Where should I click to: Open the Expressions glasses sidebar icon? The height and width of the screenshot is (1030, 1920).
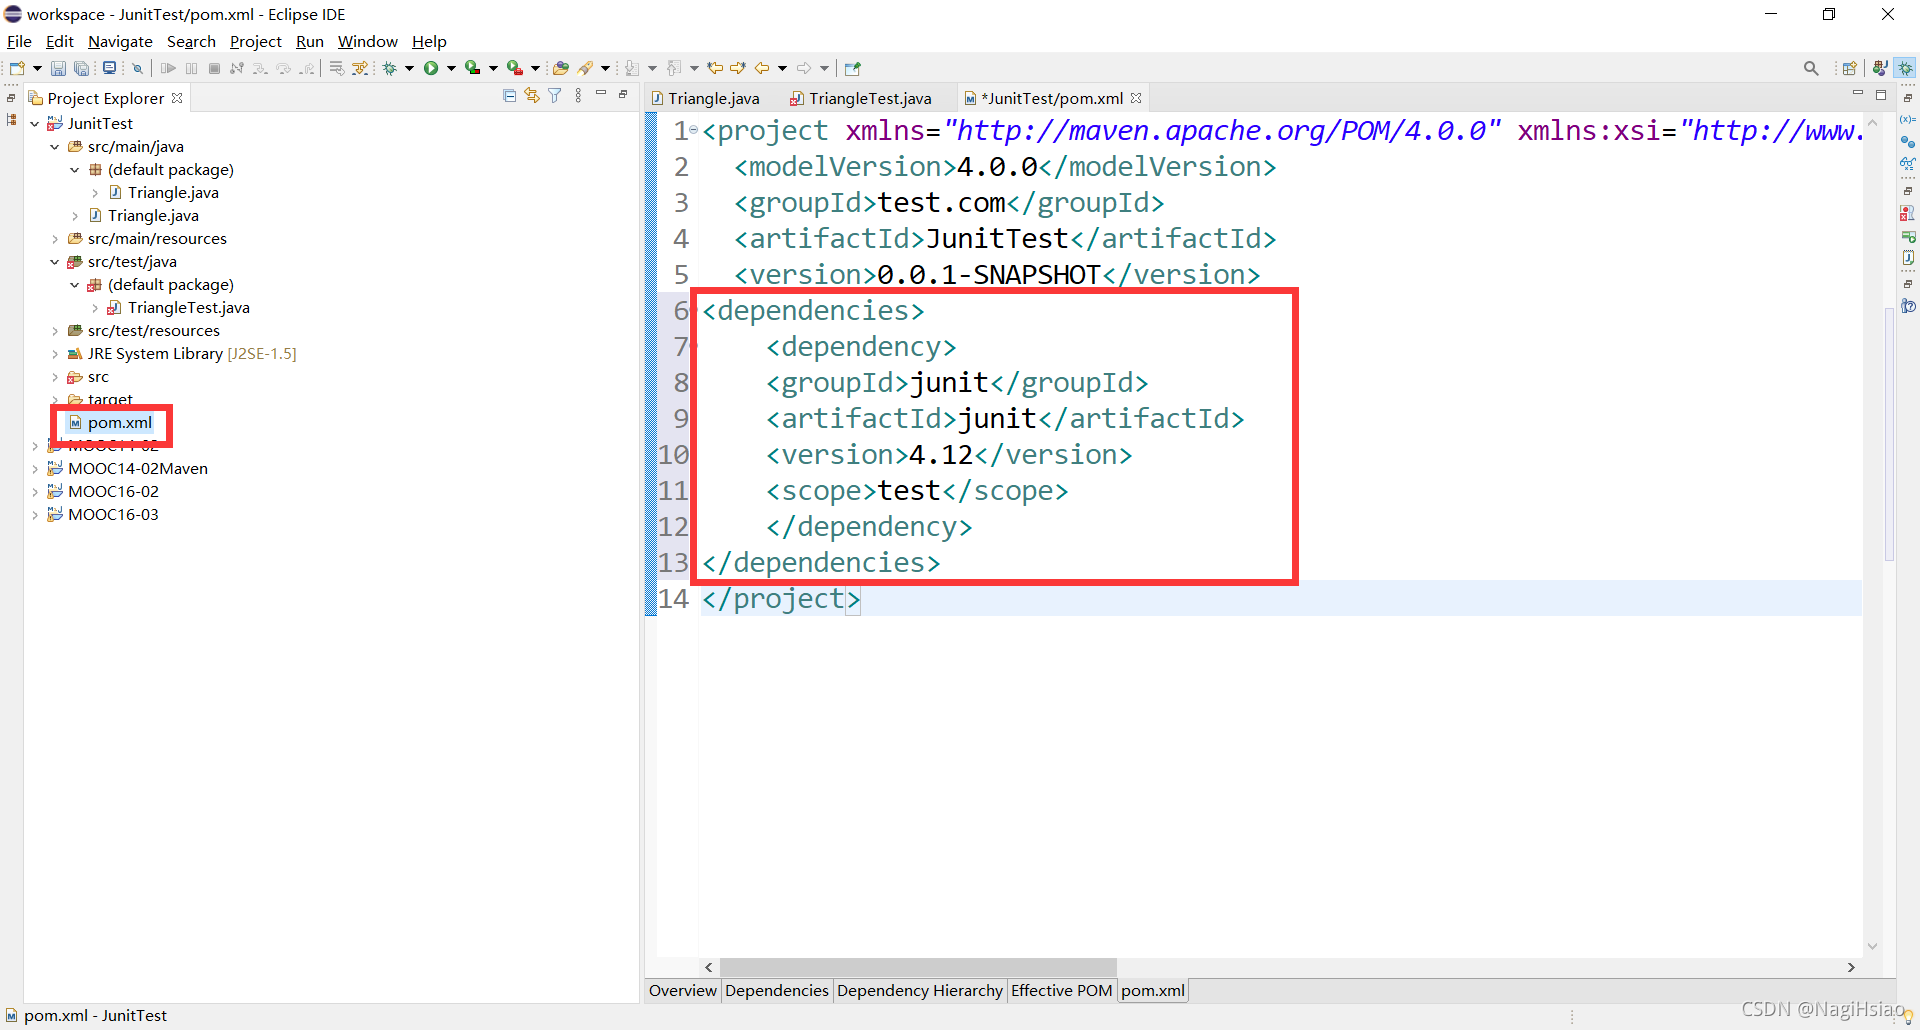tap(1908, 164)
